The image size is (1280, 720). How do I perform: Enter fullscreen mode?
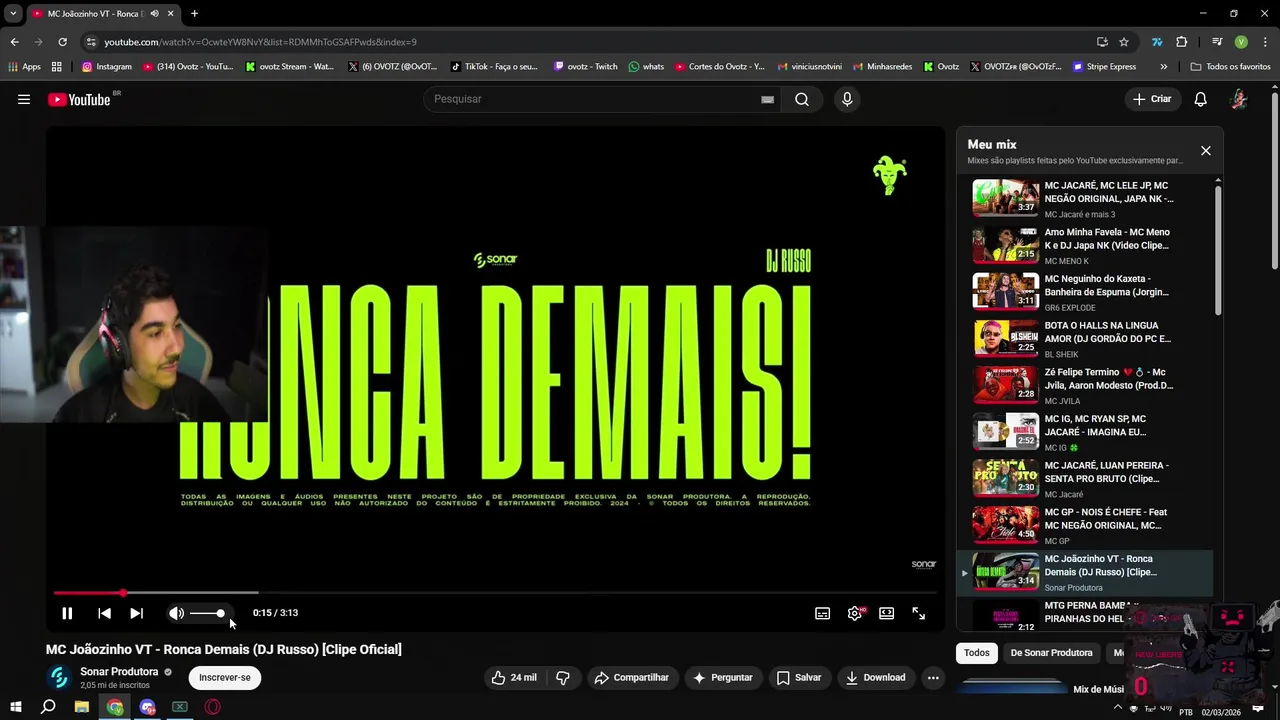pos(918,613)
